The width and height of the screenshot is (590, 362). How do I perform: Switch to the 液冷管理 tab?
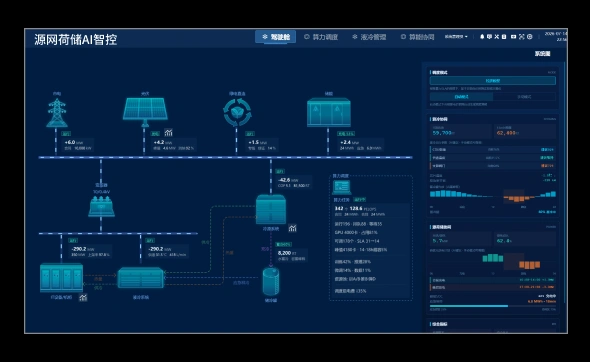369,37
